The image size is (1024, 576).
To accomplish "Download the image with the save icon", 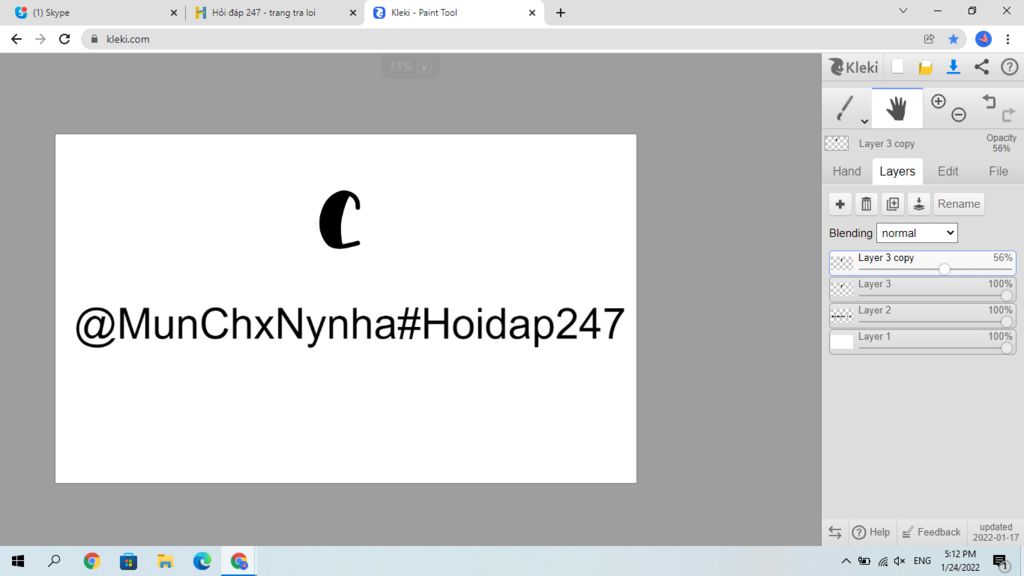I will pyautogui.click(x=953, y=67).
